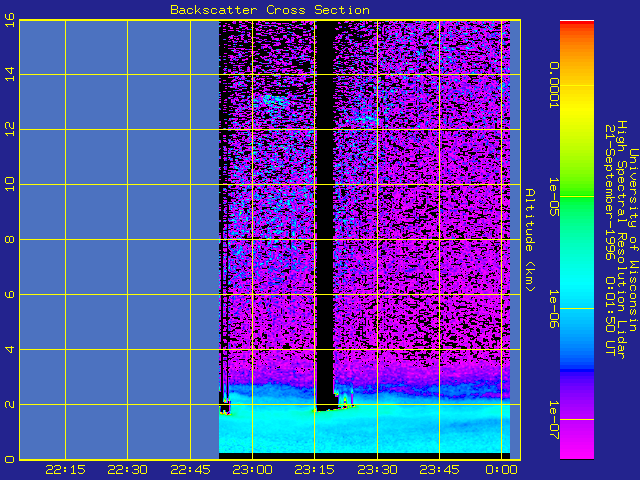
Task: Click the 'Backscatter Cross Section' plot title
Action: 270,10
